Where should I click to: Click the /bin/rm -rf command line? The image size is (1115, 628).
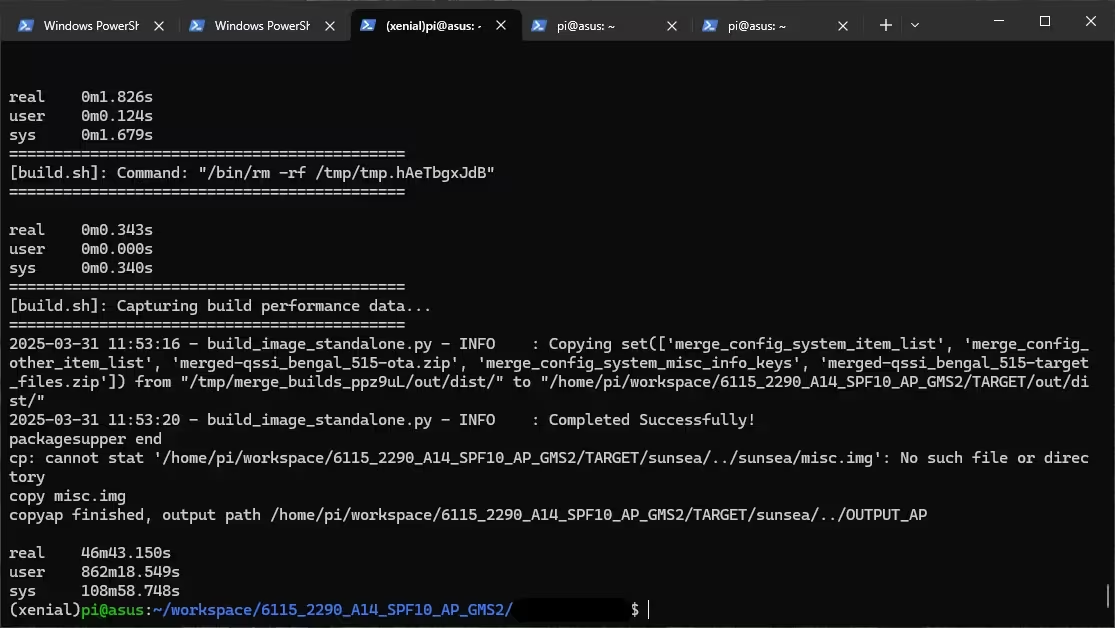coord(252,173)
